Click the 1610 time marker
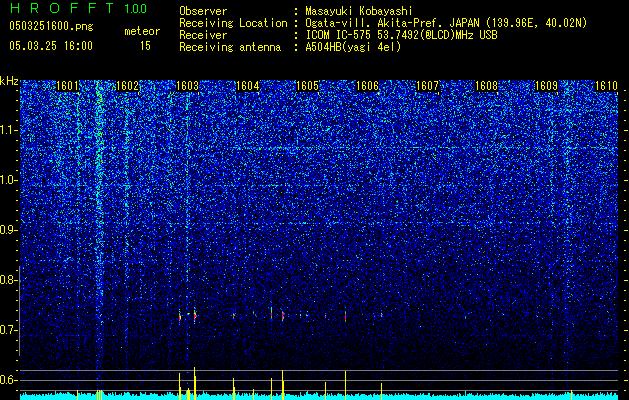The height and width of the screenshot is (400, 629). point(606,86)
